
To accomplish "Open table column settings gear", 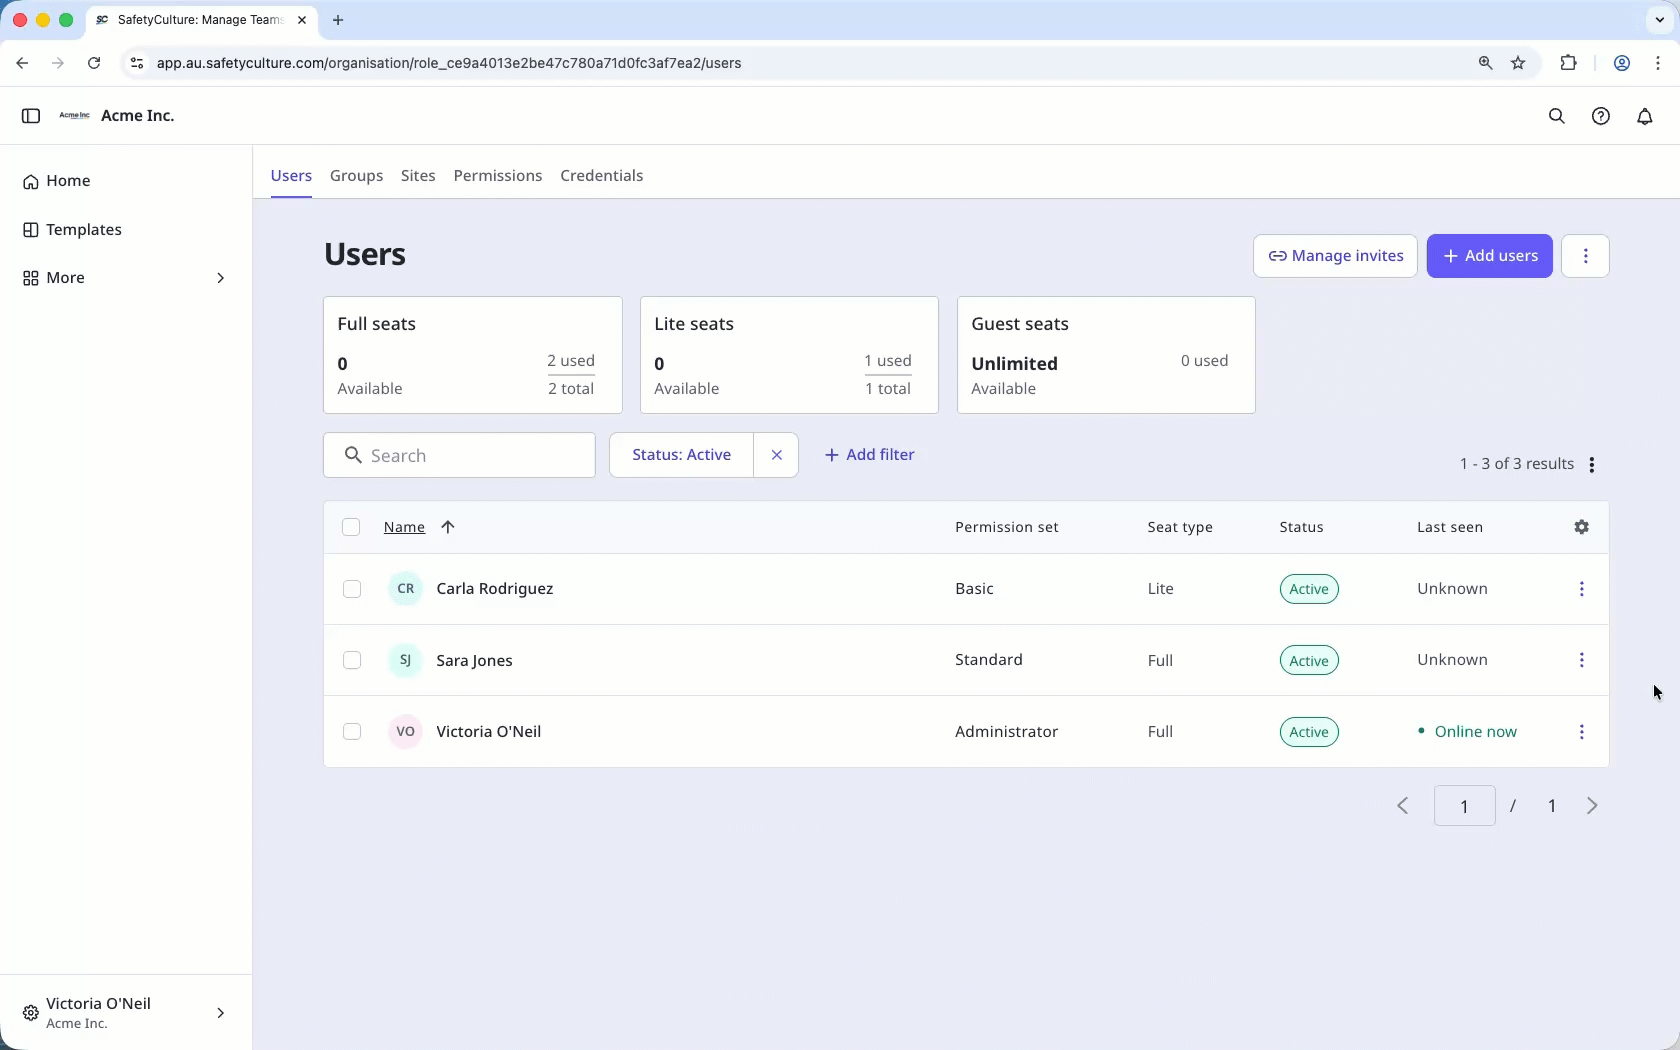I will pos(1582,527).
